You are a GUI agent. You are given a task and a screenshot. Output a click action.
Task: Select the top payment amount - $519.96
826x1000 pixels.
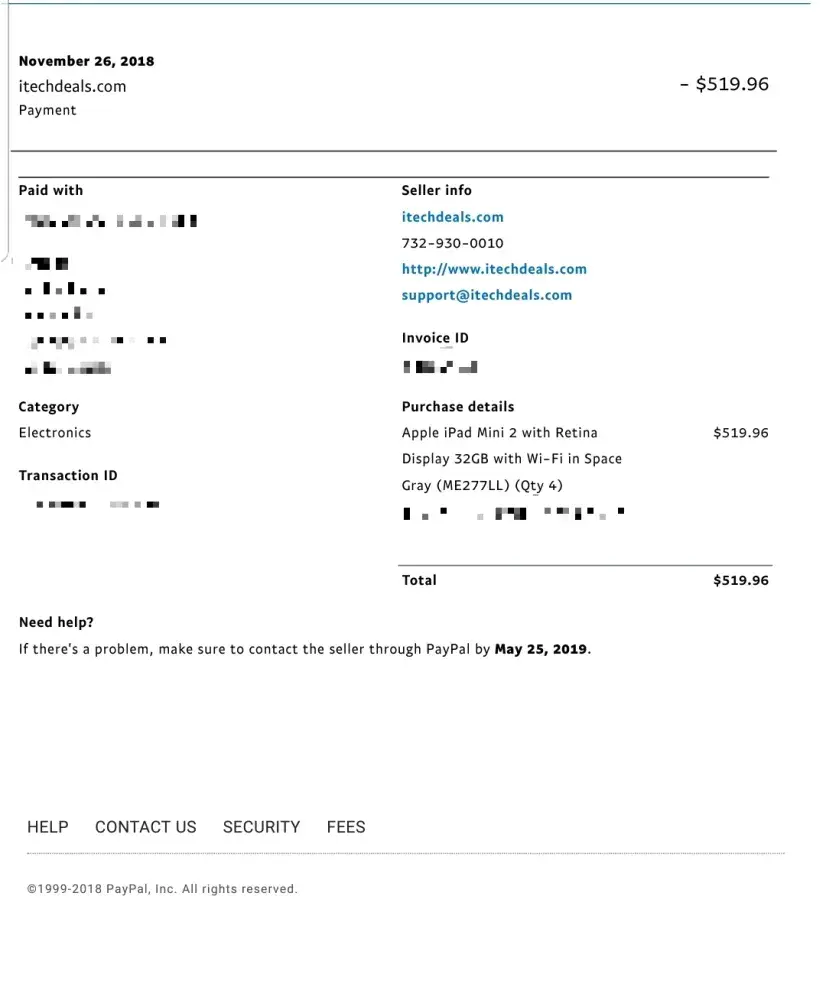tap(724, 84)
